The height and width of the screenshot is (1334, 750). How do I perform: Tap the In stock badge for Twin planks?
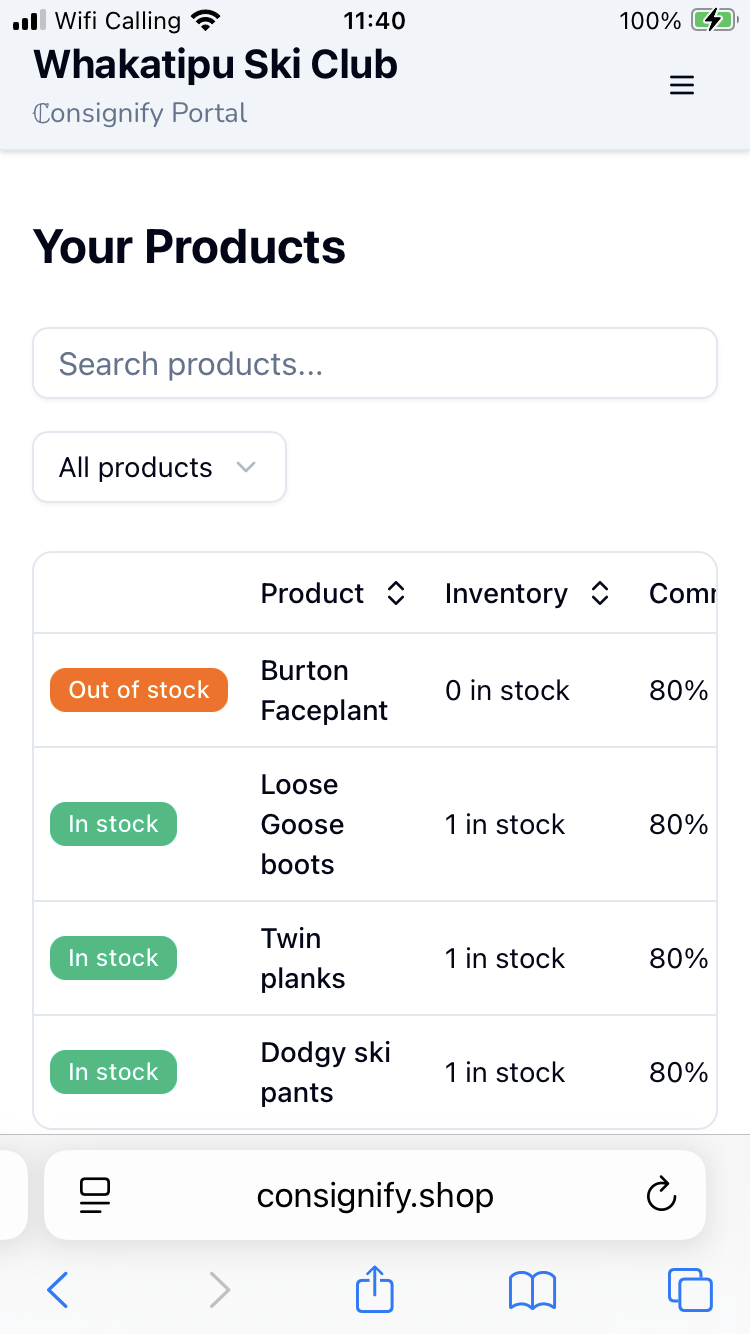coord(113,958)
